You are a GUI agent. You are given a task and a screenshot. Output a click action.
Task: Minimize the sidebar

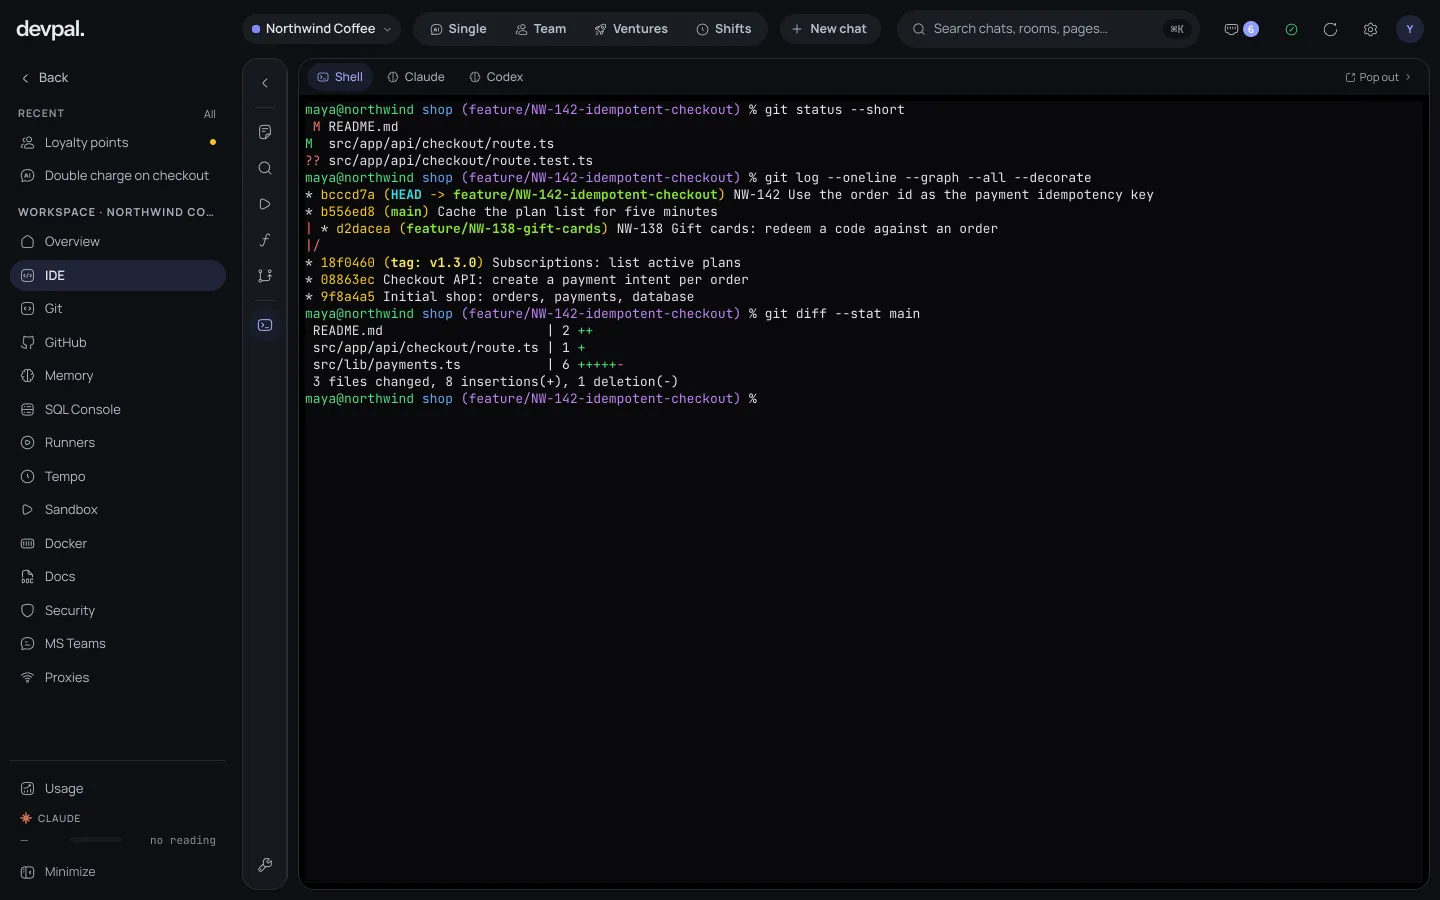118,871
